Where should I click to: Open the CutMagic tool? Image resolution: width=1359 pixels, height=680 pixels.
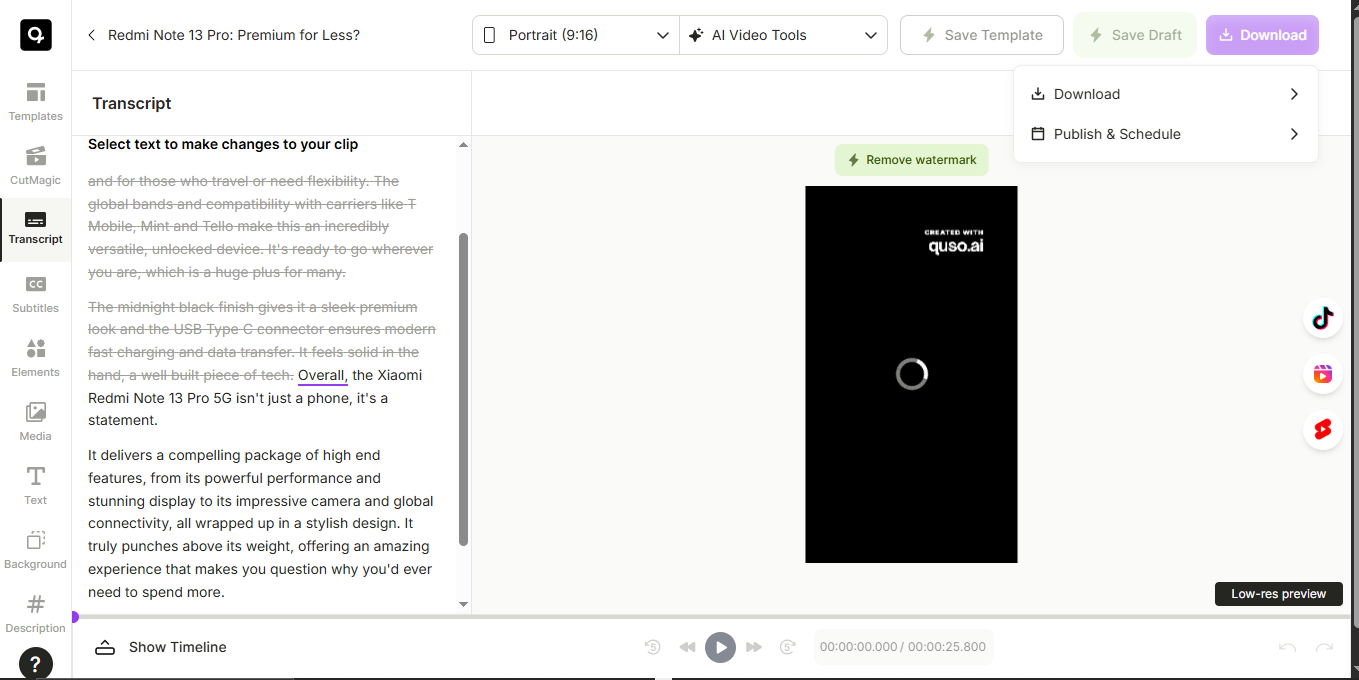click(36, 166)
